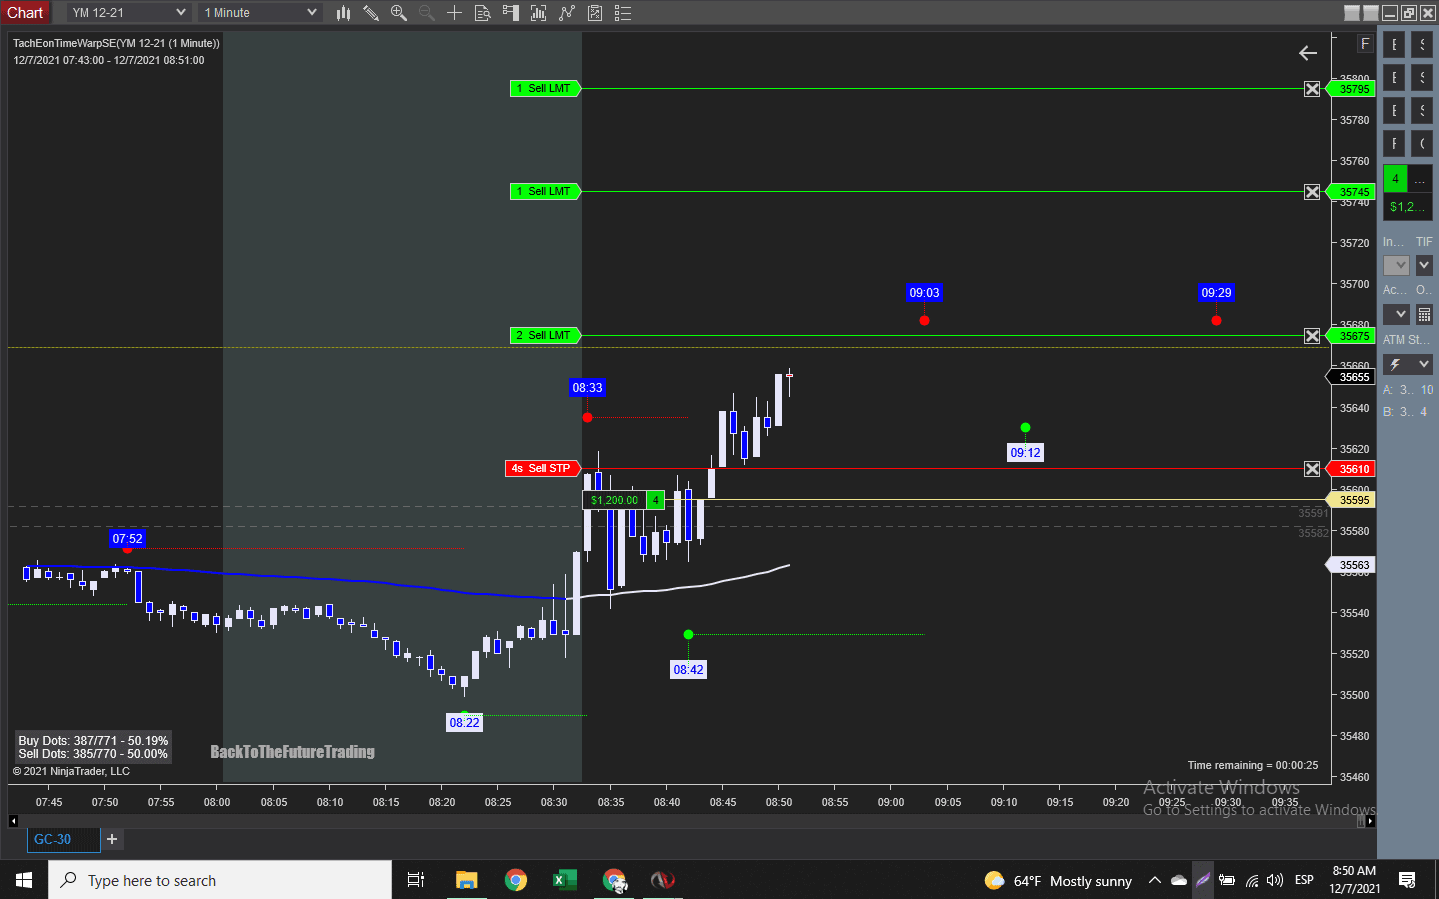
Task: Click the 08:33 time marker
Action: click(x=587, y=388)
